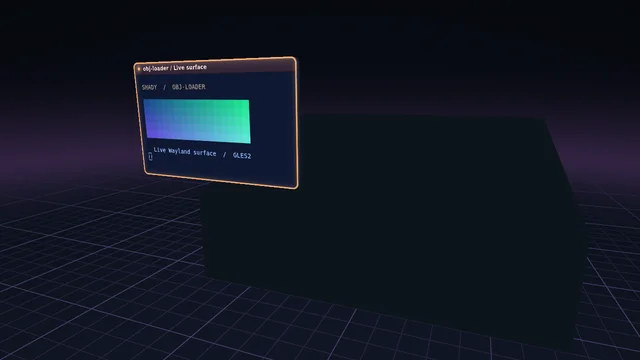The width and height of the screenshot is (640, 360).
Task: Click the 'obj-loader / Live surface' window title
Action: (175, 68)
